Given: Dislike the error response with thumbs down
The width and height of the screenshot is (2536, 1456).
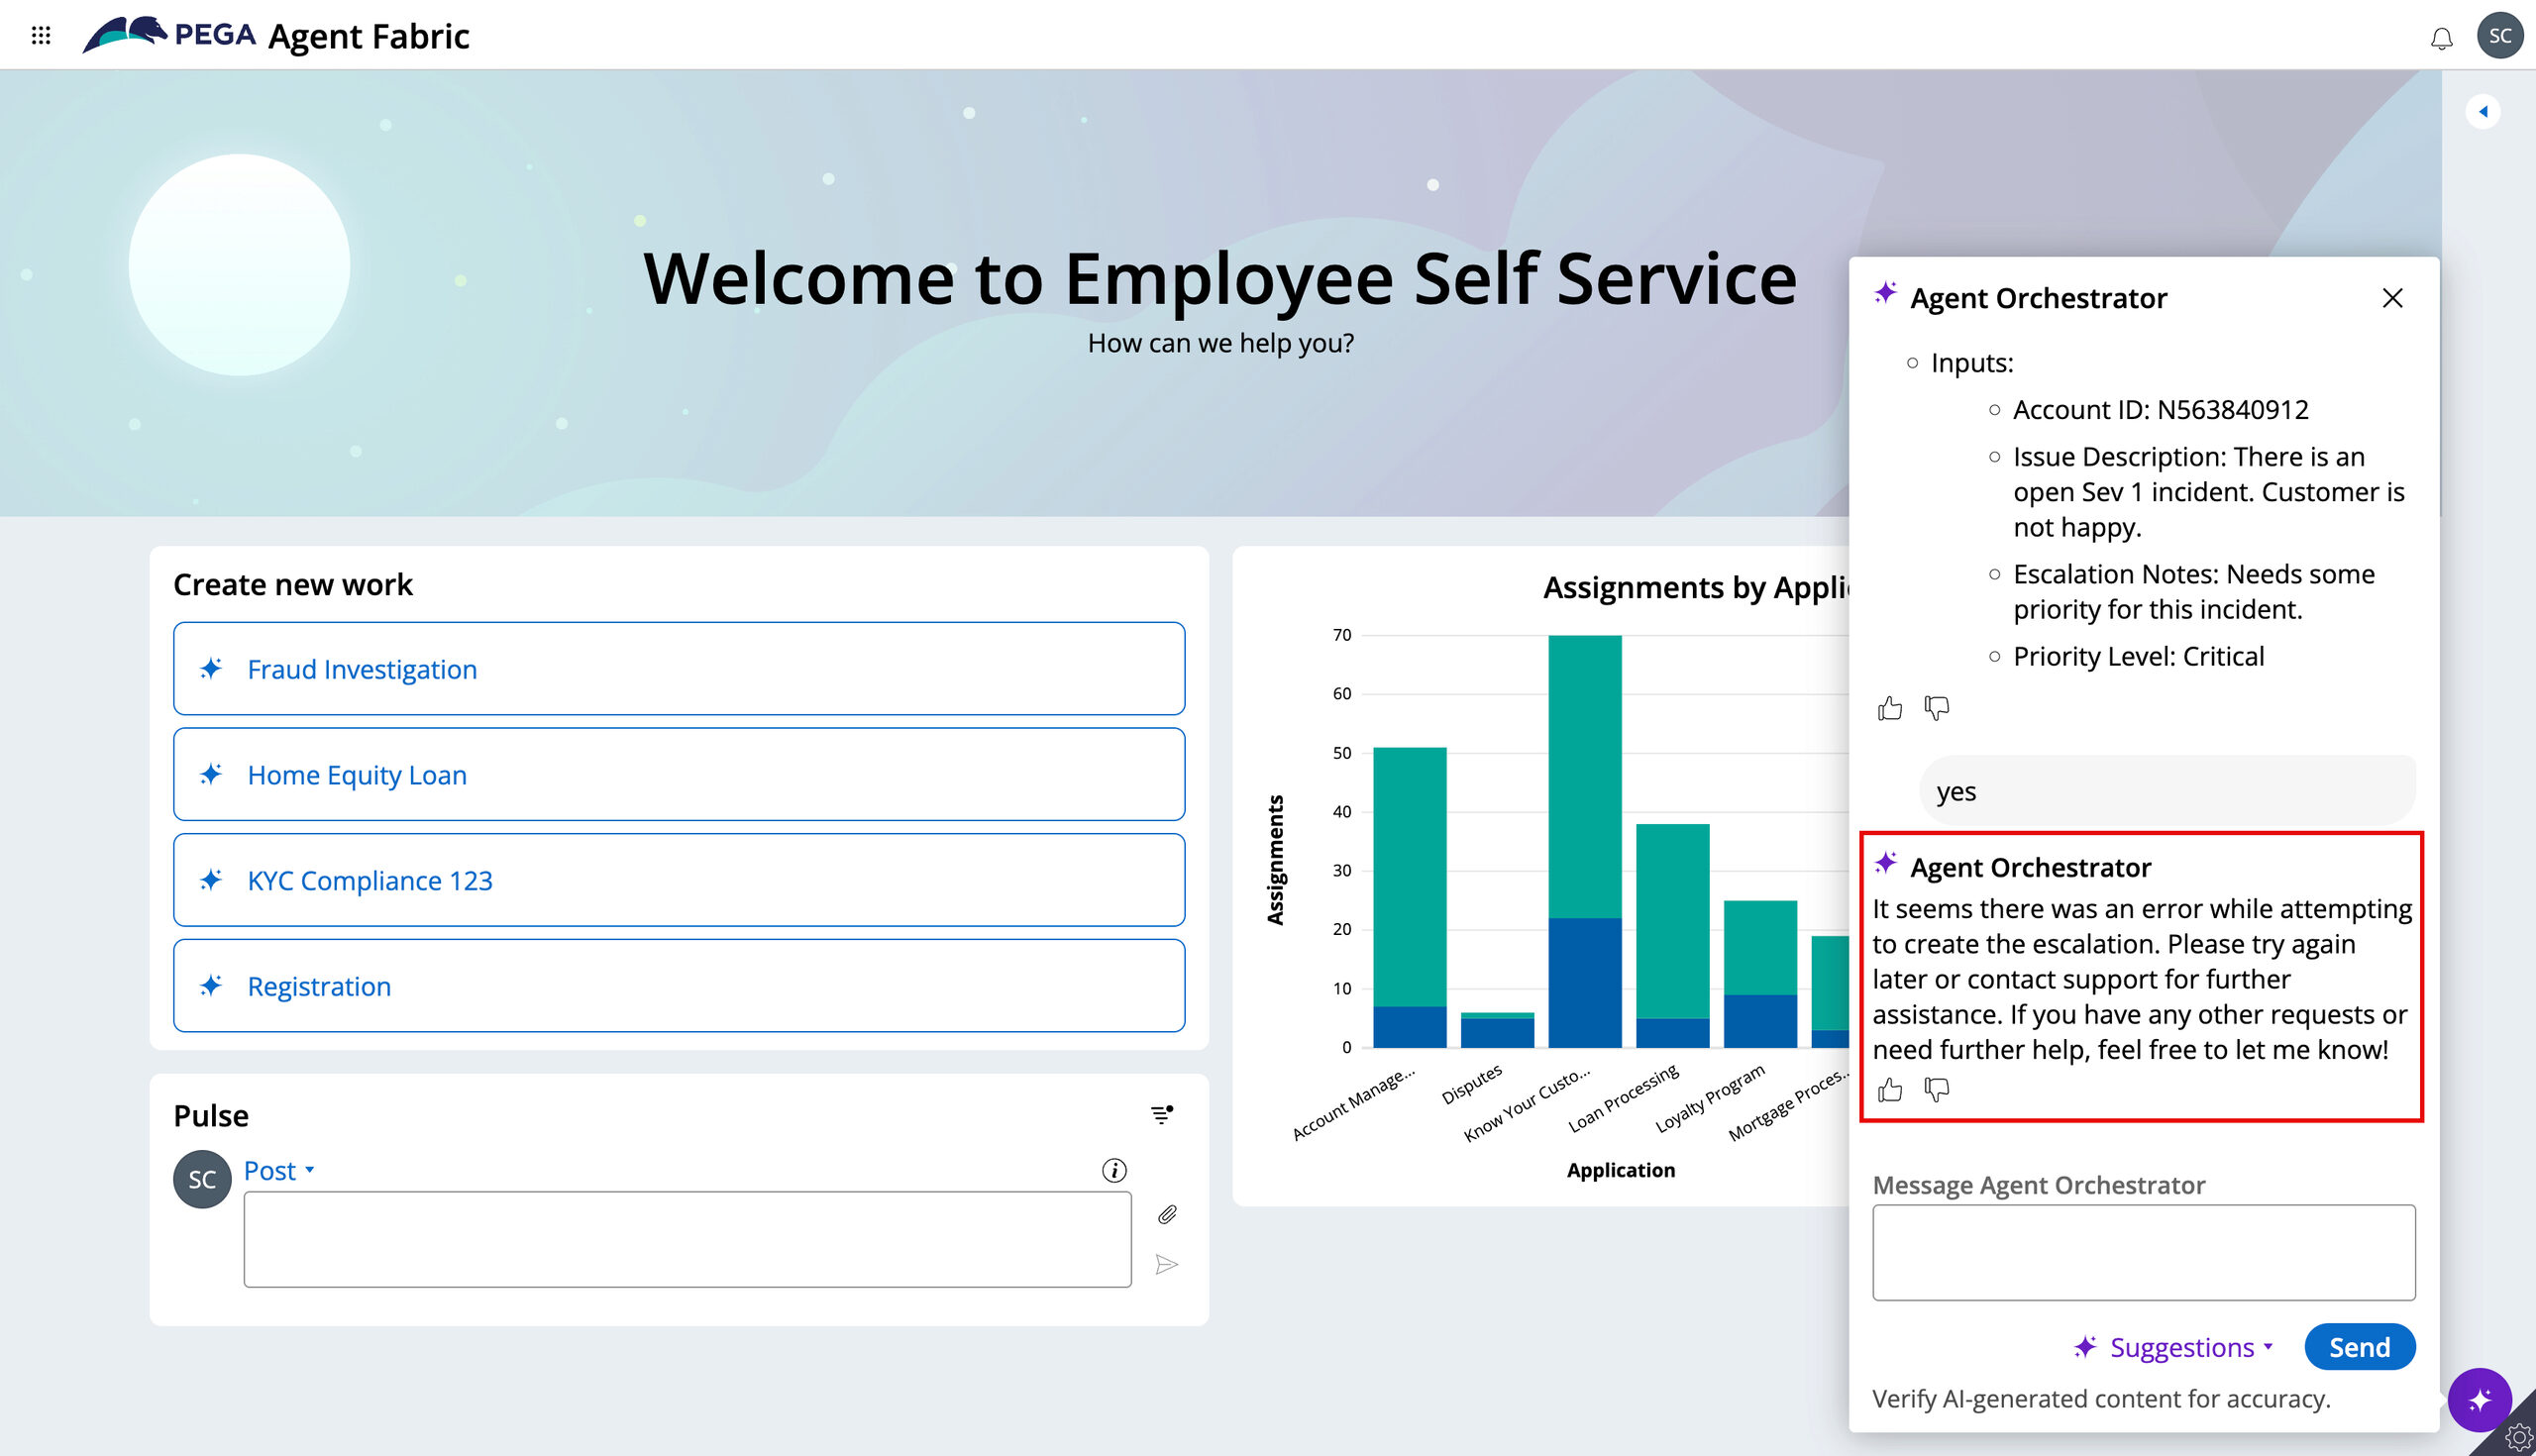Looking at the screenshot, I should tap(1936, 1089).
